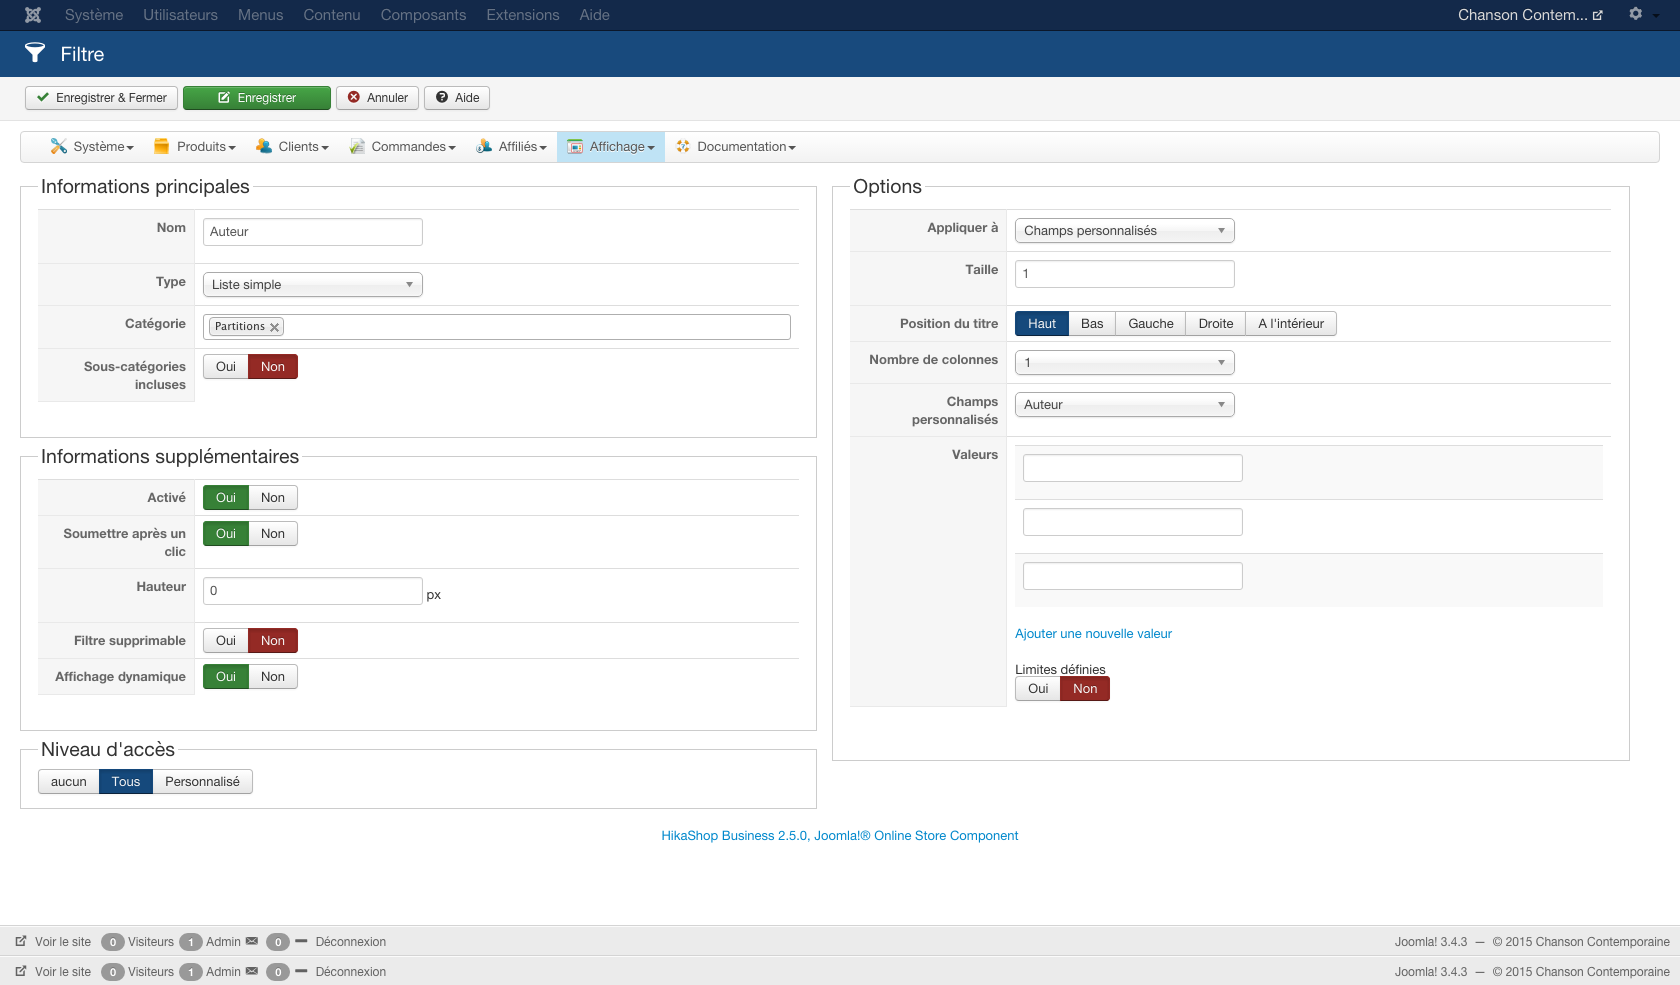
Task: Click the Ajouter une nouvelle valeur link
Action: point(1093,634)
